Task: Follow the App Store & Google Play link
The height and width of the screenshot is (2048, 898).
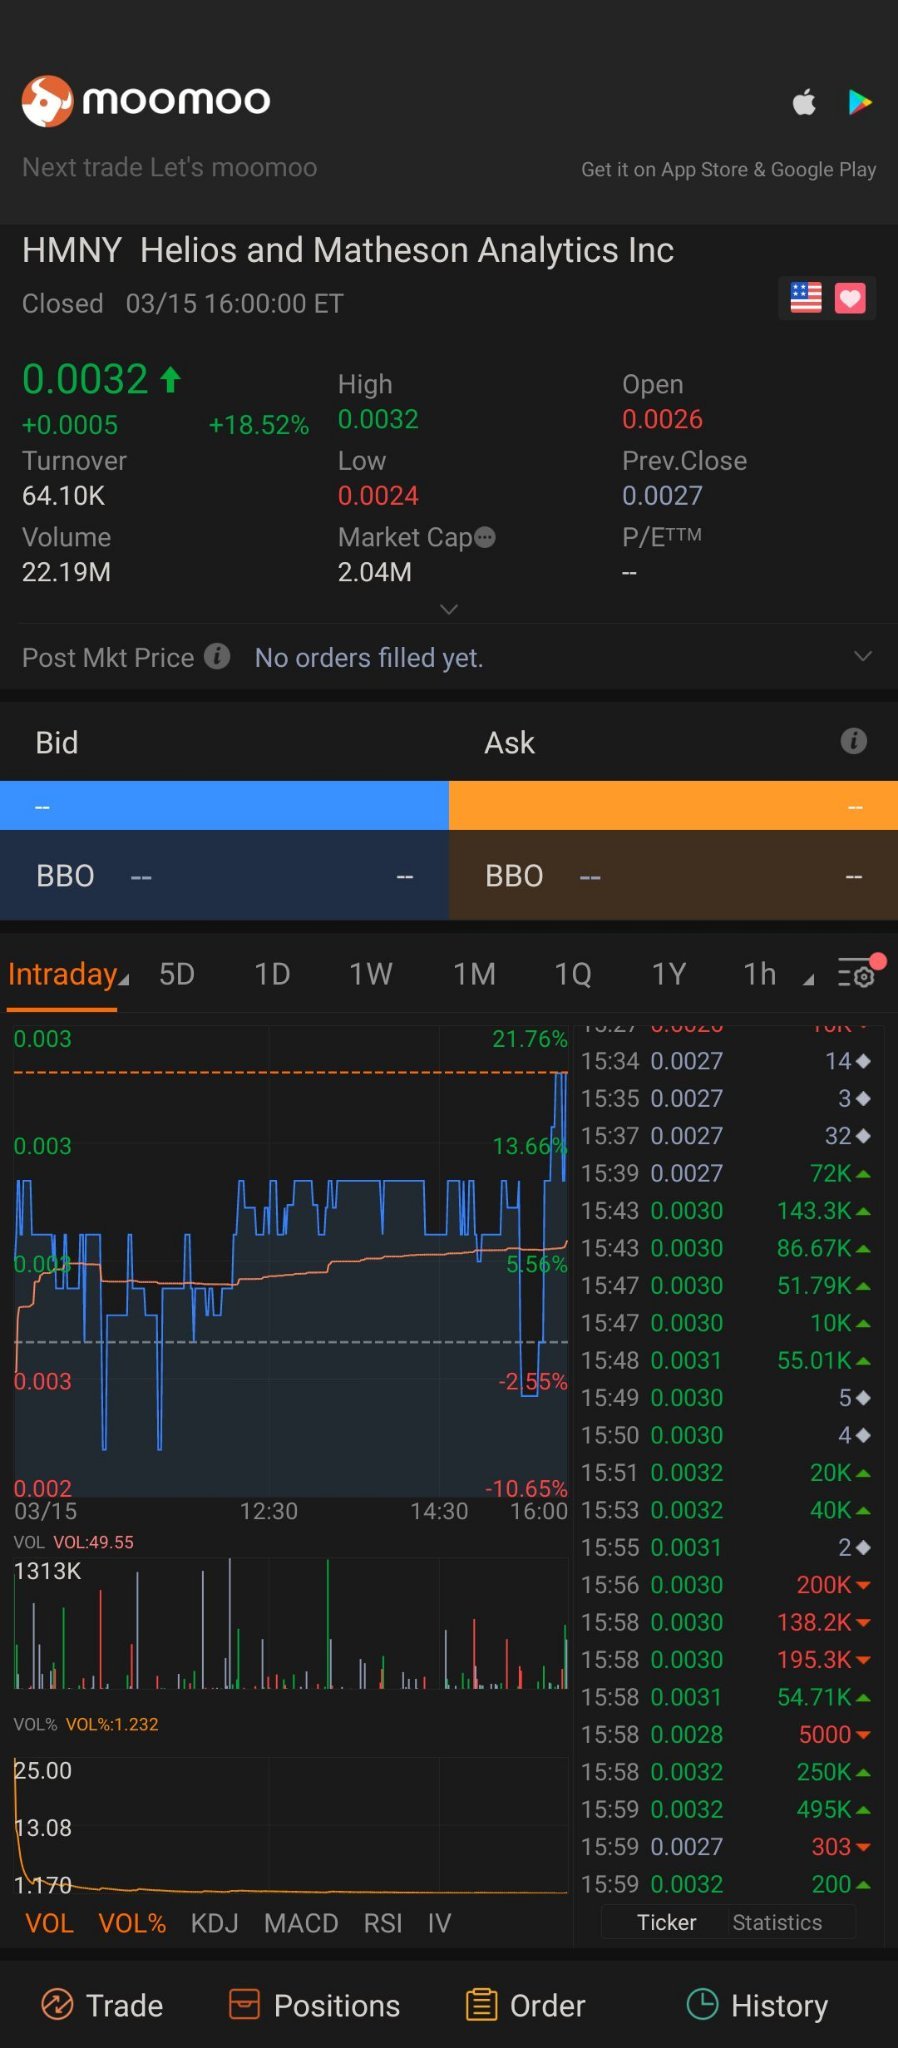Action: click(728, 169)
